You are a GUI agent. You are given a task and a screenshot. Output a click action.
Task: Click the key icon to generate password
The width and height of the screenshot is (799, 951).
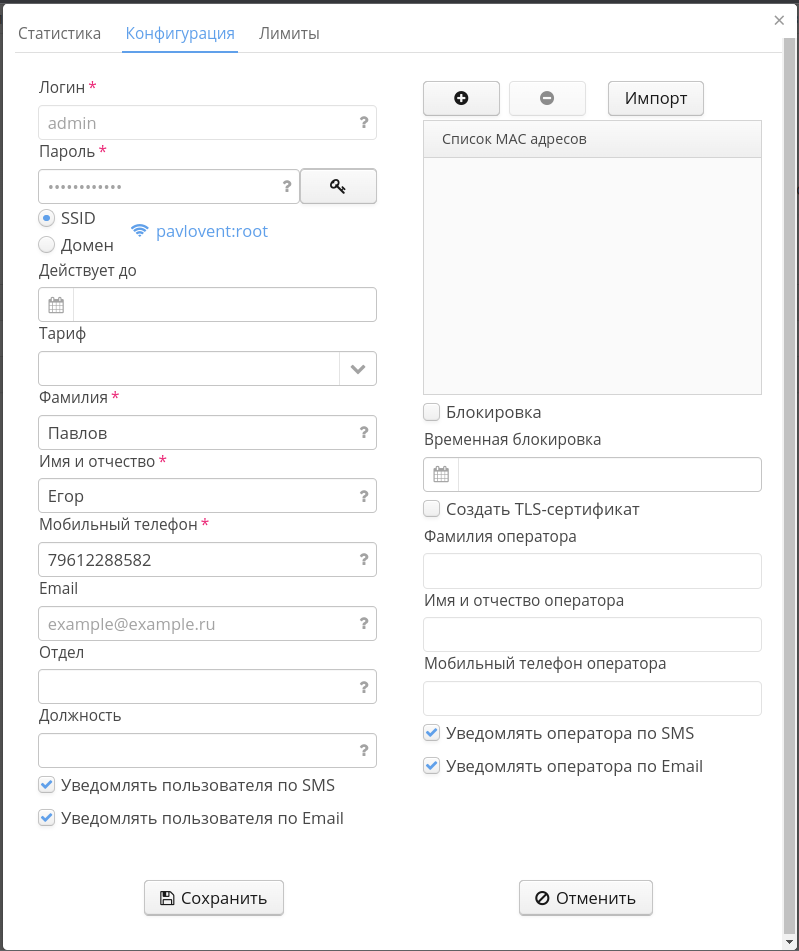point(338,186)
